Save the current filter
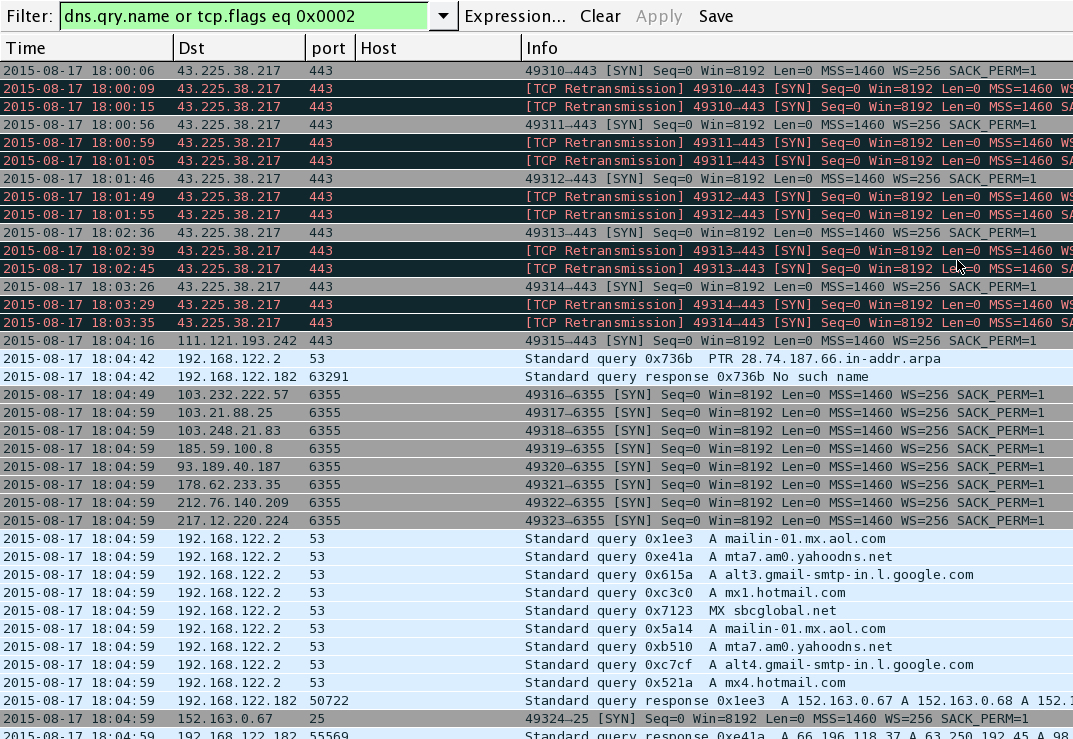Viewport: 1073px width, 739px height. point(715,16)
